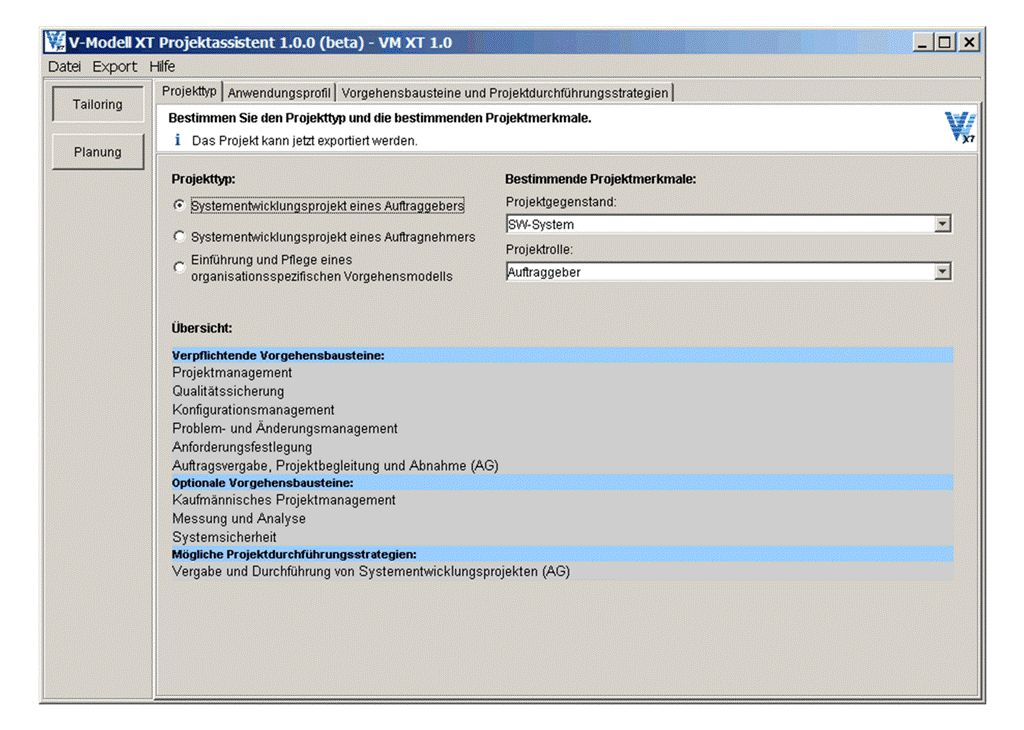Image resolution: width=1024 pixels, height=730 pixels.
Task: Open the Export menu
Action: coord(114,67)
